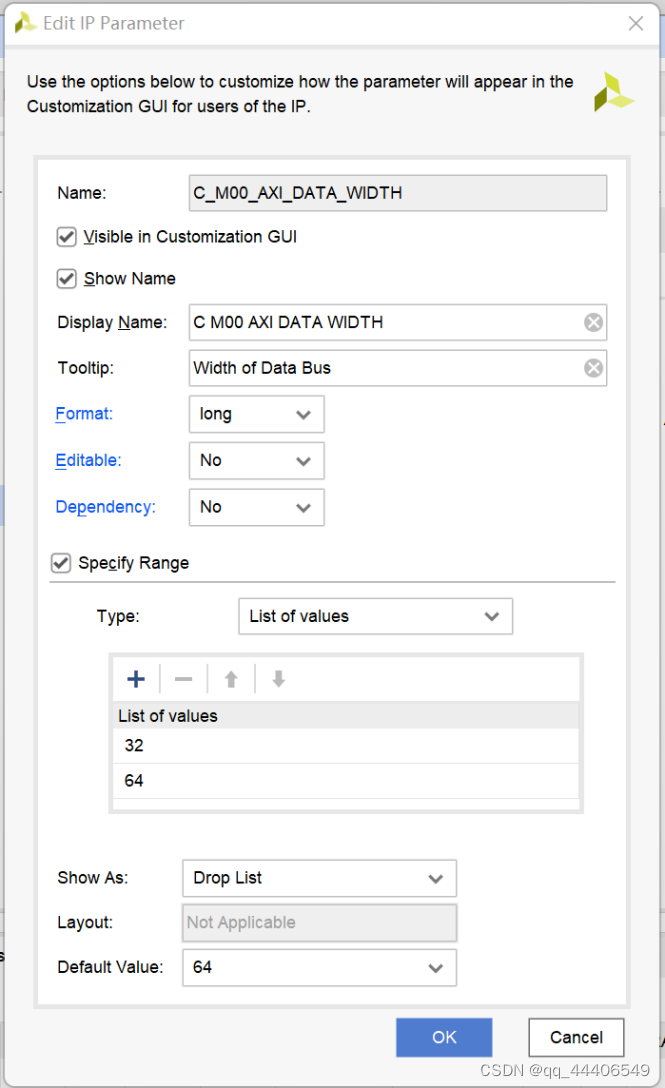The height and width of the screenshot is (1088, 665).
Task: Remove the selected list value using minus icon
Action: 183,679
